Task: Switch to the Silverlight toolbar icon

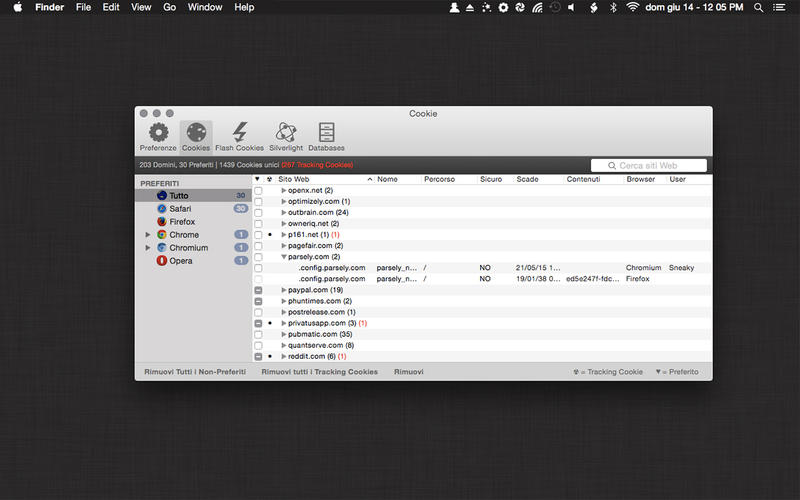Action: (286, 137)
